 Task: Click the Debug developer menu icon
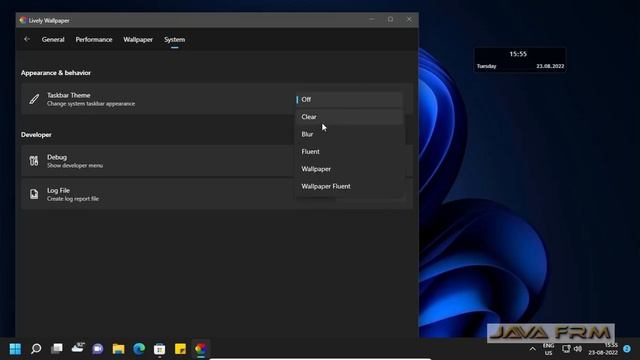coord(34,161)
